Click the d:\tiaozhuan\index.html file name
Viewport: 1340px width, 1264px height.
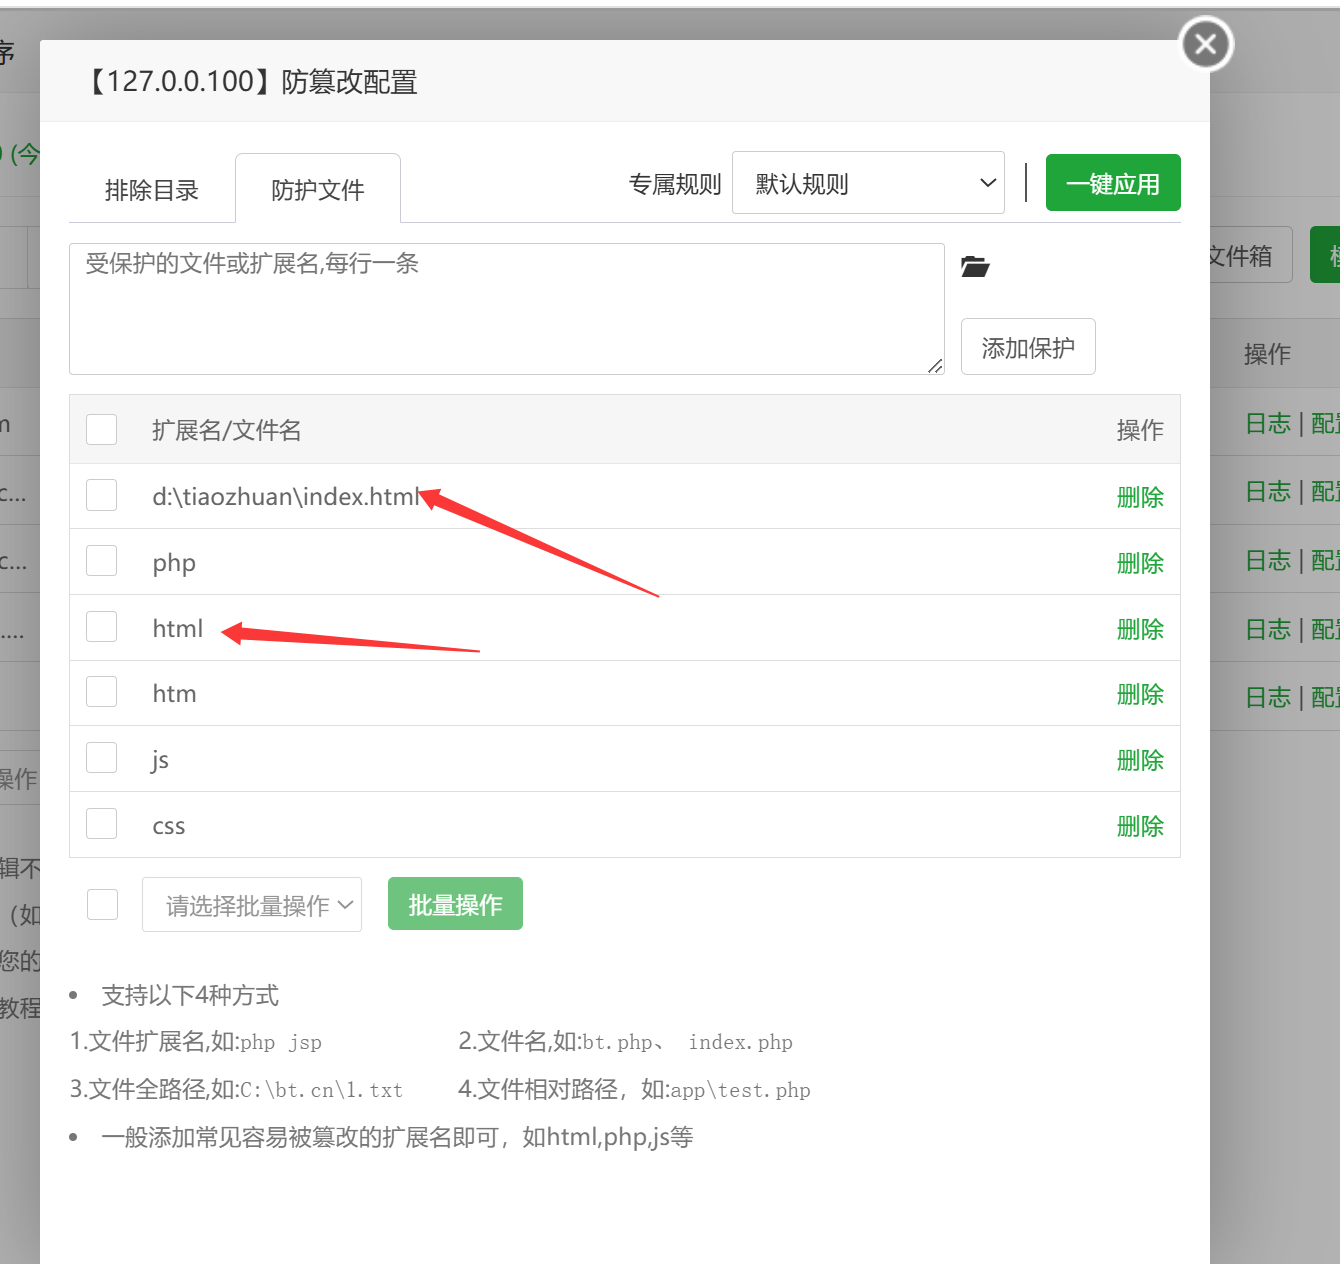click(x=286, y=496)
